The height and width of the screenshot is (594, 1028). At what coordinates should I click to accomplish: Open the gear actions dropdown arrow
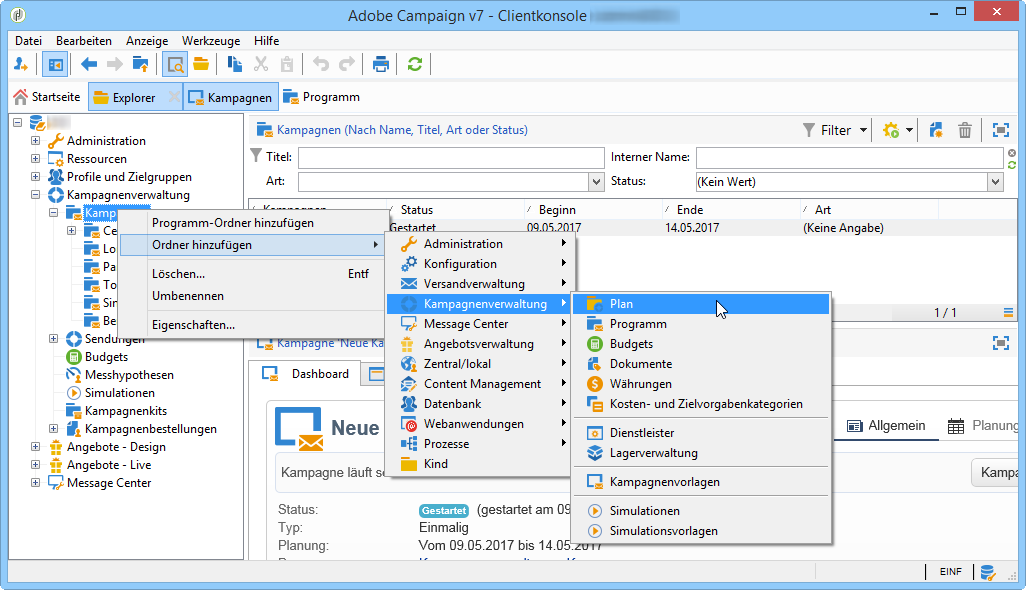pyautogui.click(x=909, y=130)
